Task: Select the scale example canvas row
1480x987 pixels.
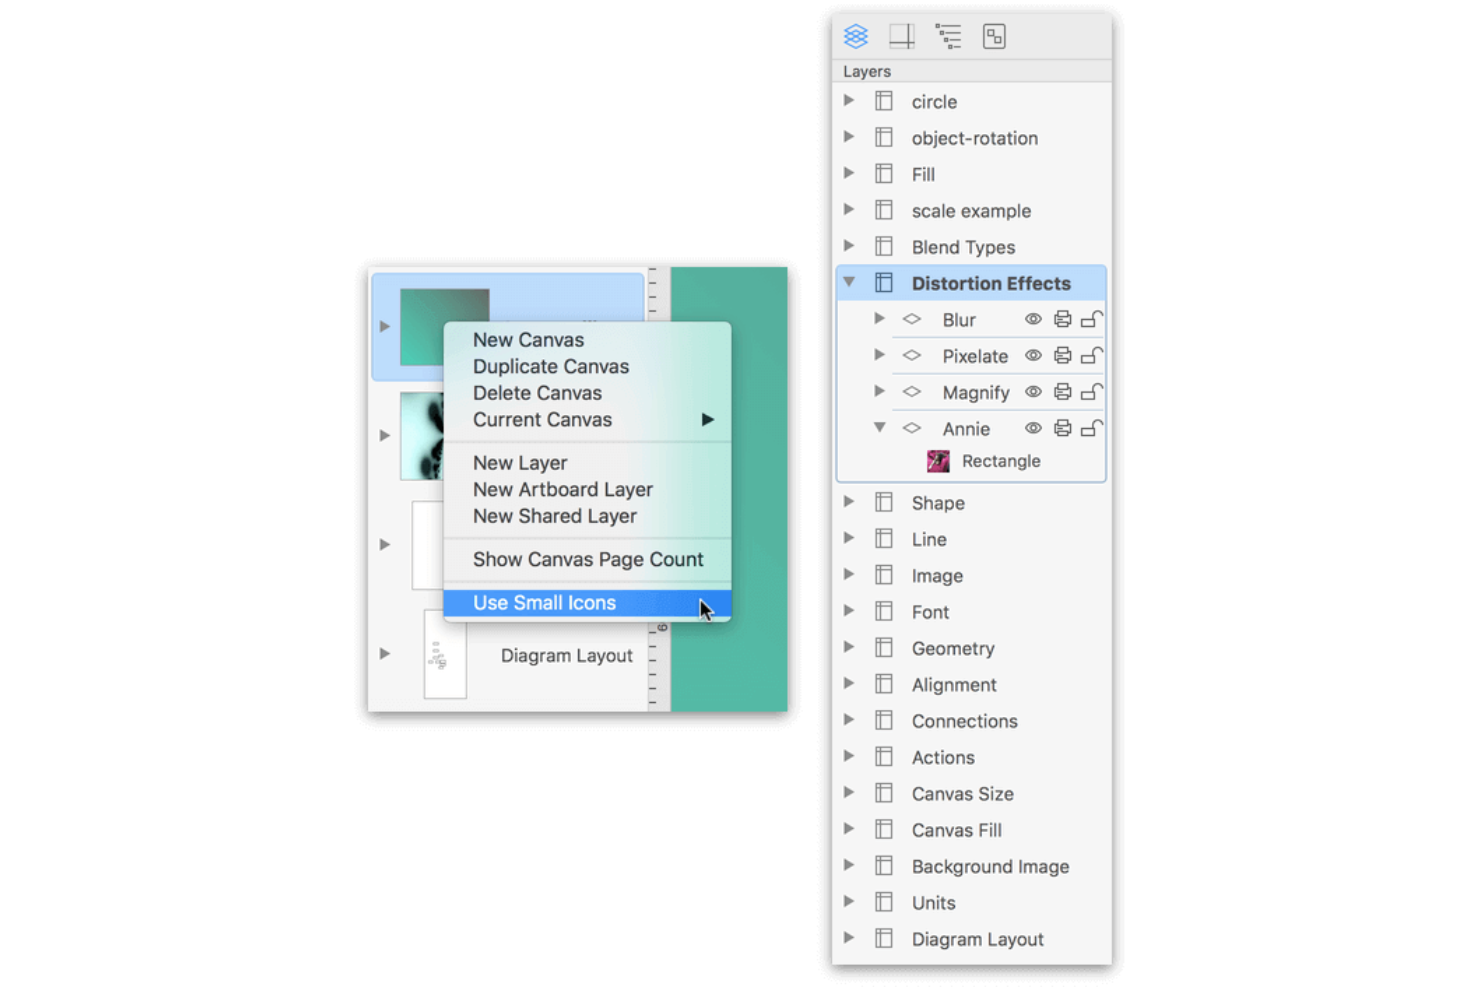Action: pyautogui.click(x=971, y=210)
